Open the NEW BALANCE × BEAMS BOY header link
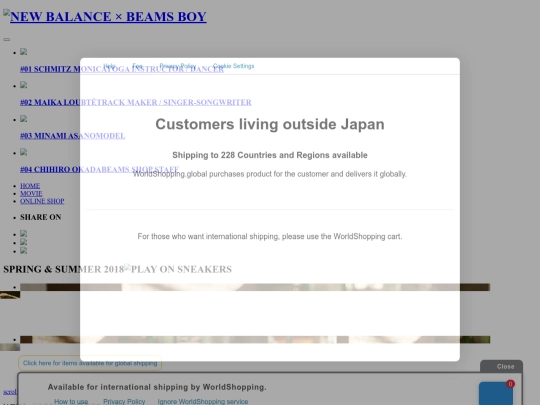 pyautogui.click(x=105, y=17)
